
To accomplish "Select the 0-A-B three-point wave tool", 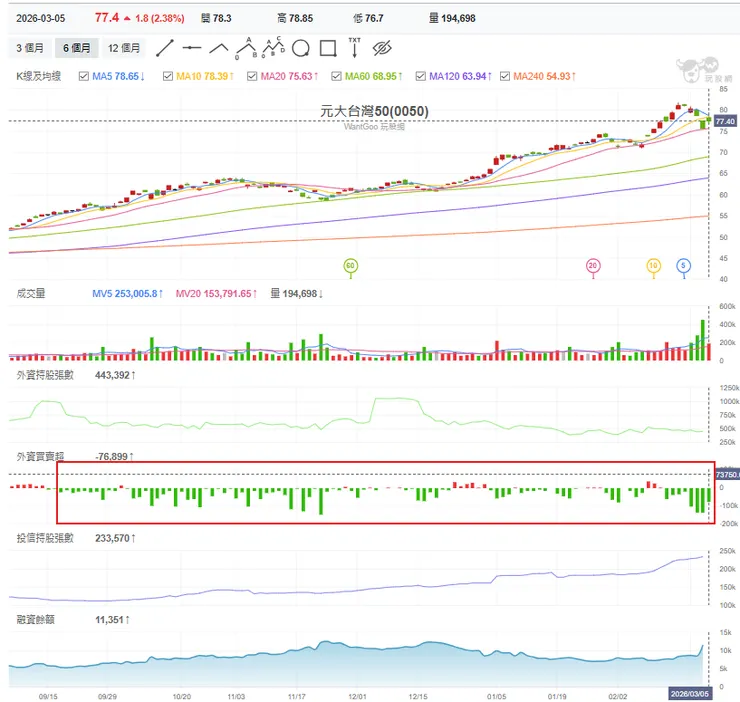I will [246, 48].
